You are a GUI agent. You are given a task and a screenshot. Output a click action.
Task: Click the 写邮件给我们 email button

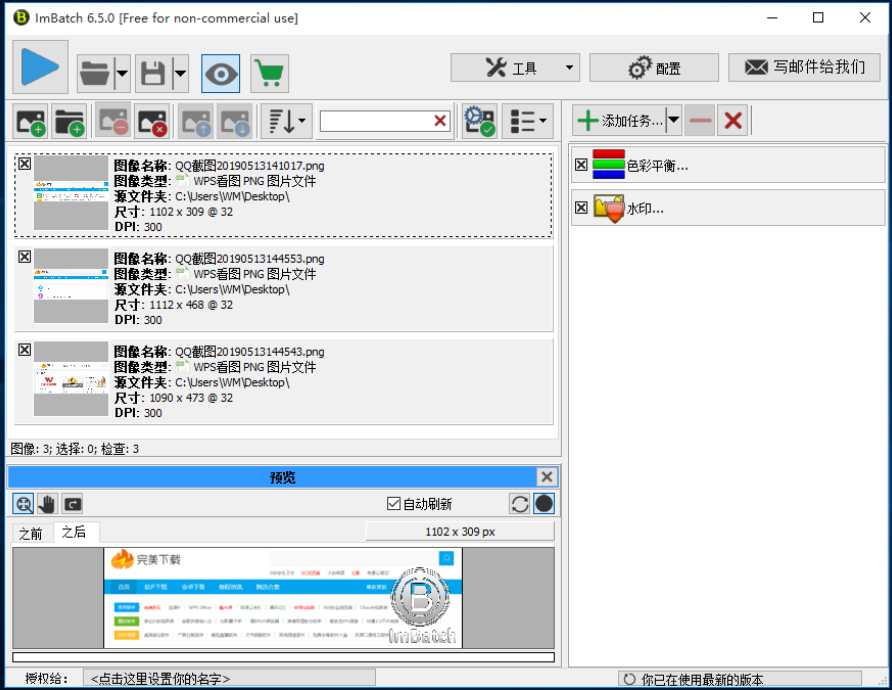[x=805, y=67]
